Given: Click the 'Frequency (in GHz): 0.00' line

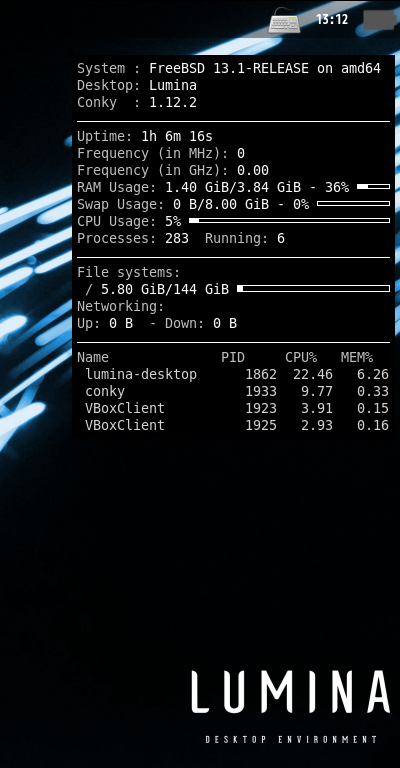Looking at the screenshot, I should [173, 171].
